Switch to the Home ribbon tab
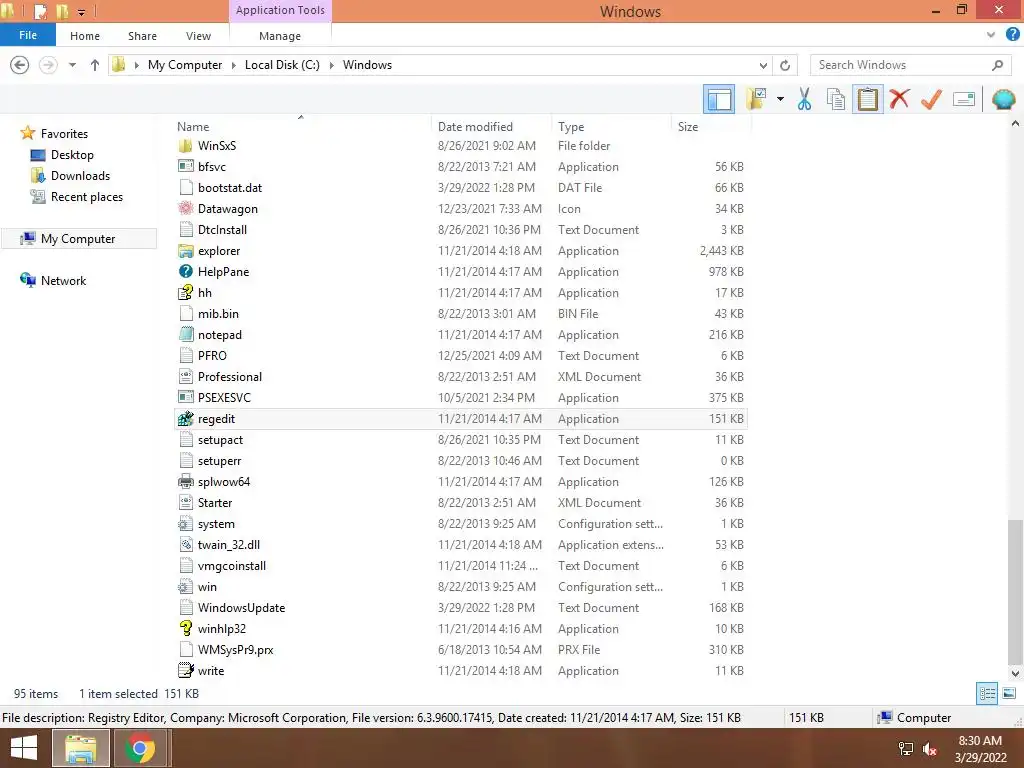The image size is (1024, 768). click(x=85, y=36)
